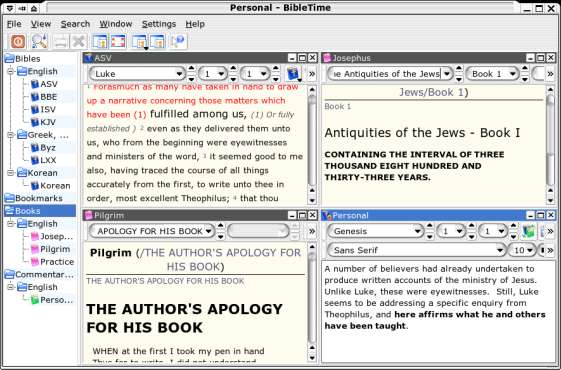Collapse the Greek branch in the tree
Viewport: 561px width, 370px height.
[11, 135]
